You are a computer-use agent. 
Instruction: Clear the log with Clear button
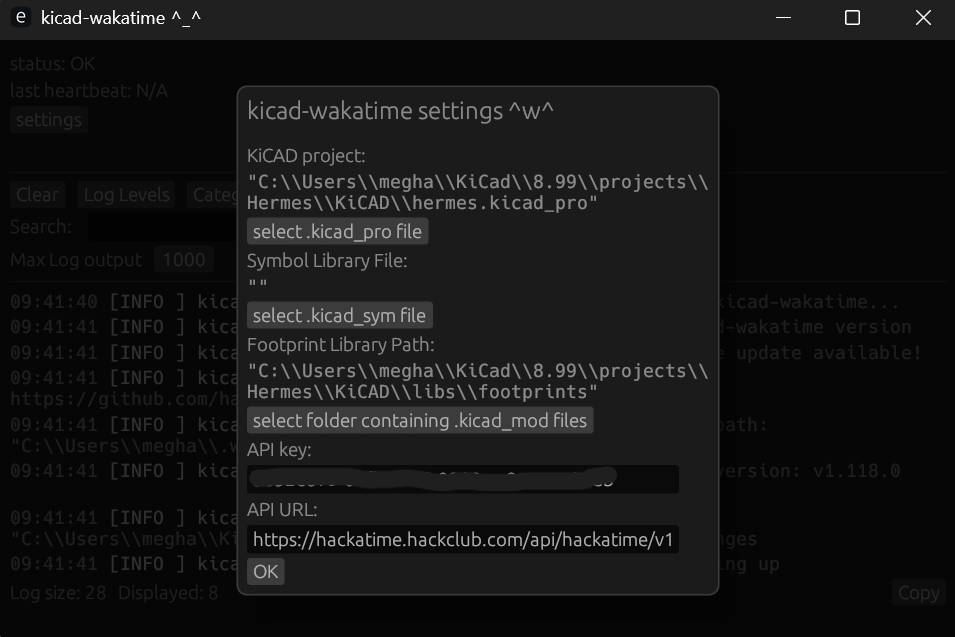tap(37, 195)
